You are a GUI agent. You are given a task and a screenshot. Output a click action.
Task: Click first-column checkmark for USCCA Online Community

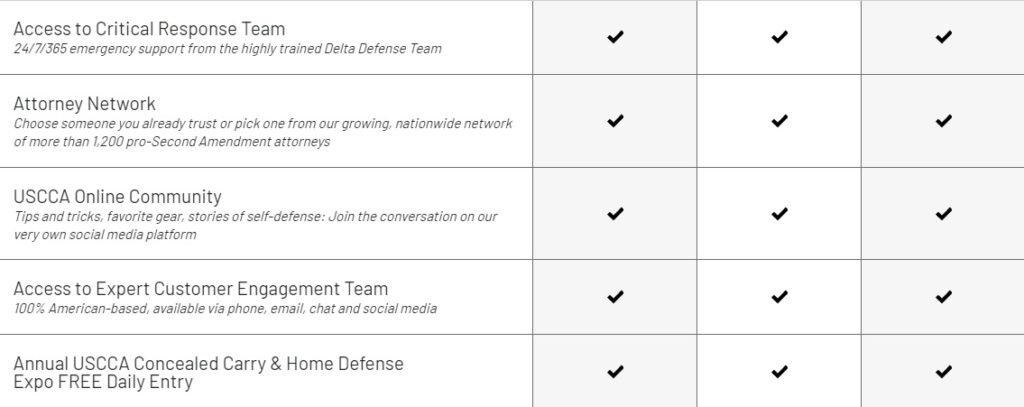(615, 214)
